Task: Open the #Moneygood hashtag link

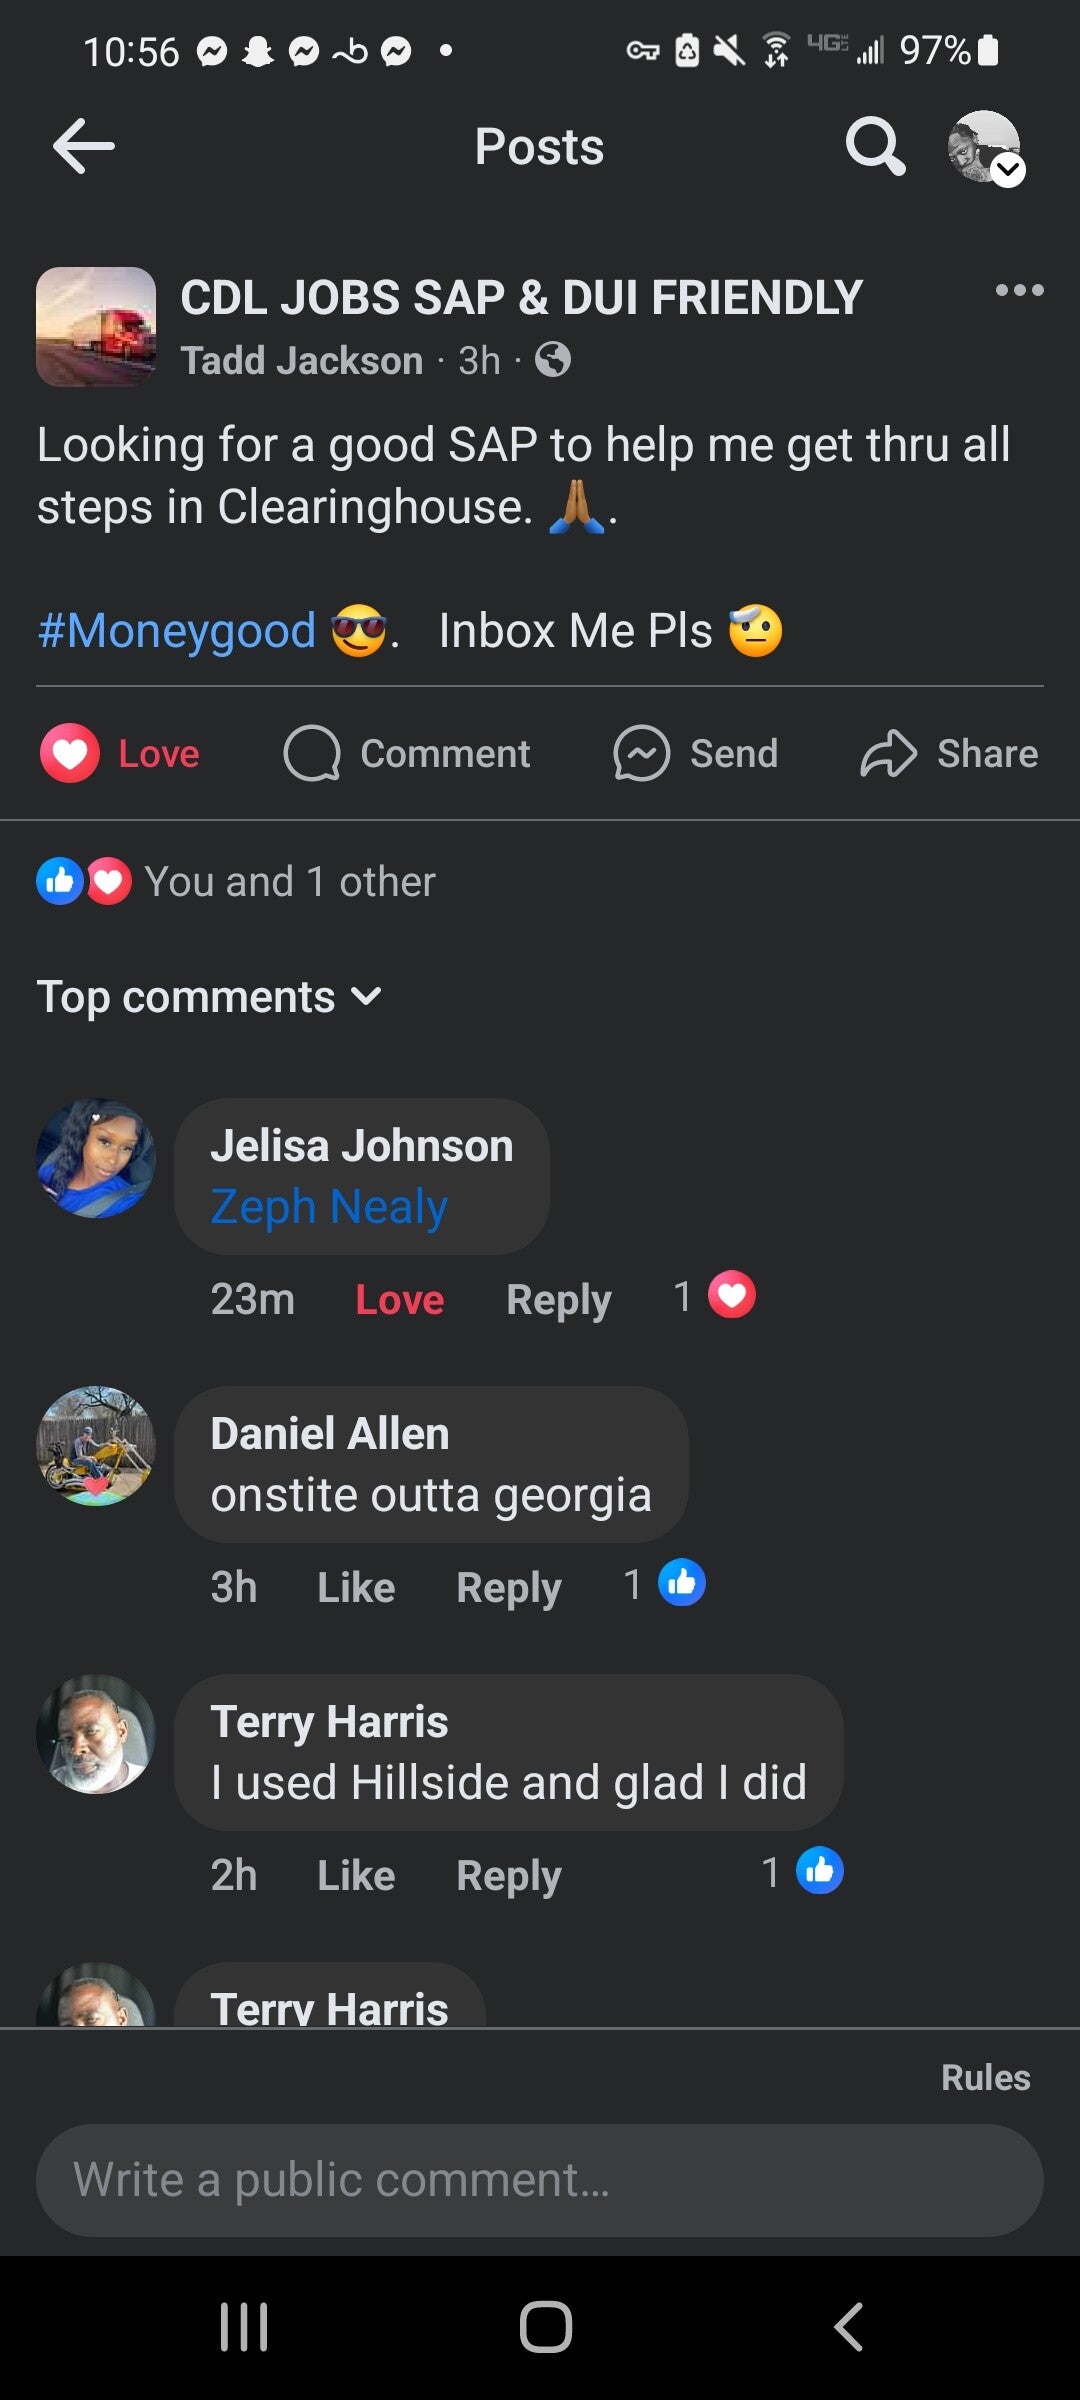Action: (177, 631)
